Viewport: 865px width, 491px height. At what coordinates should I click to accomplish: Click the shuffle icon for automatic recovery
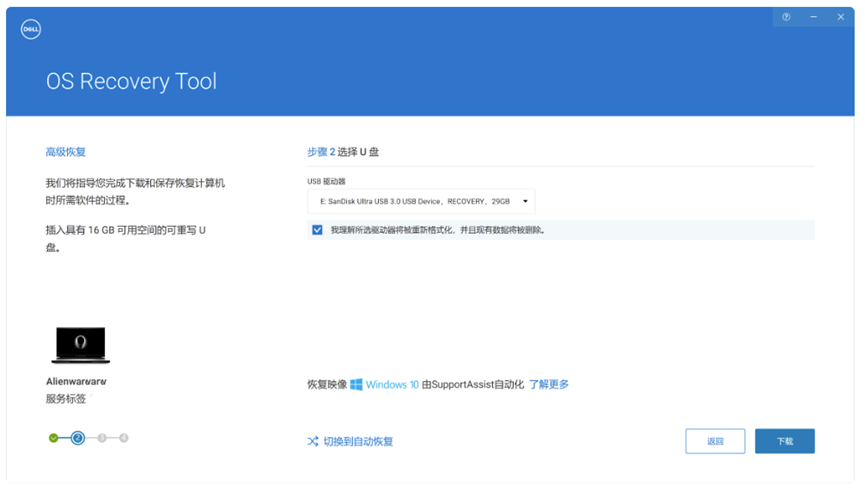[313, 441]
